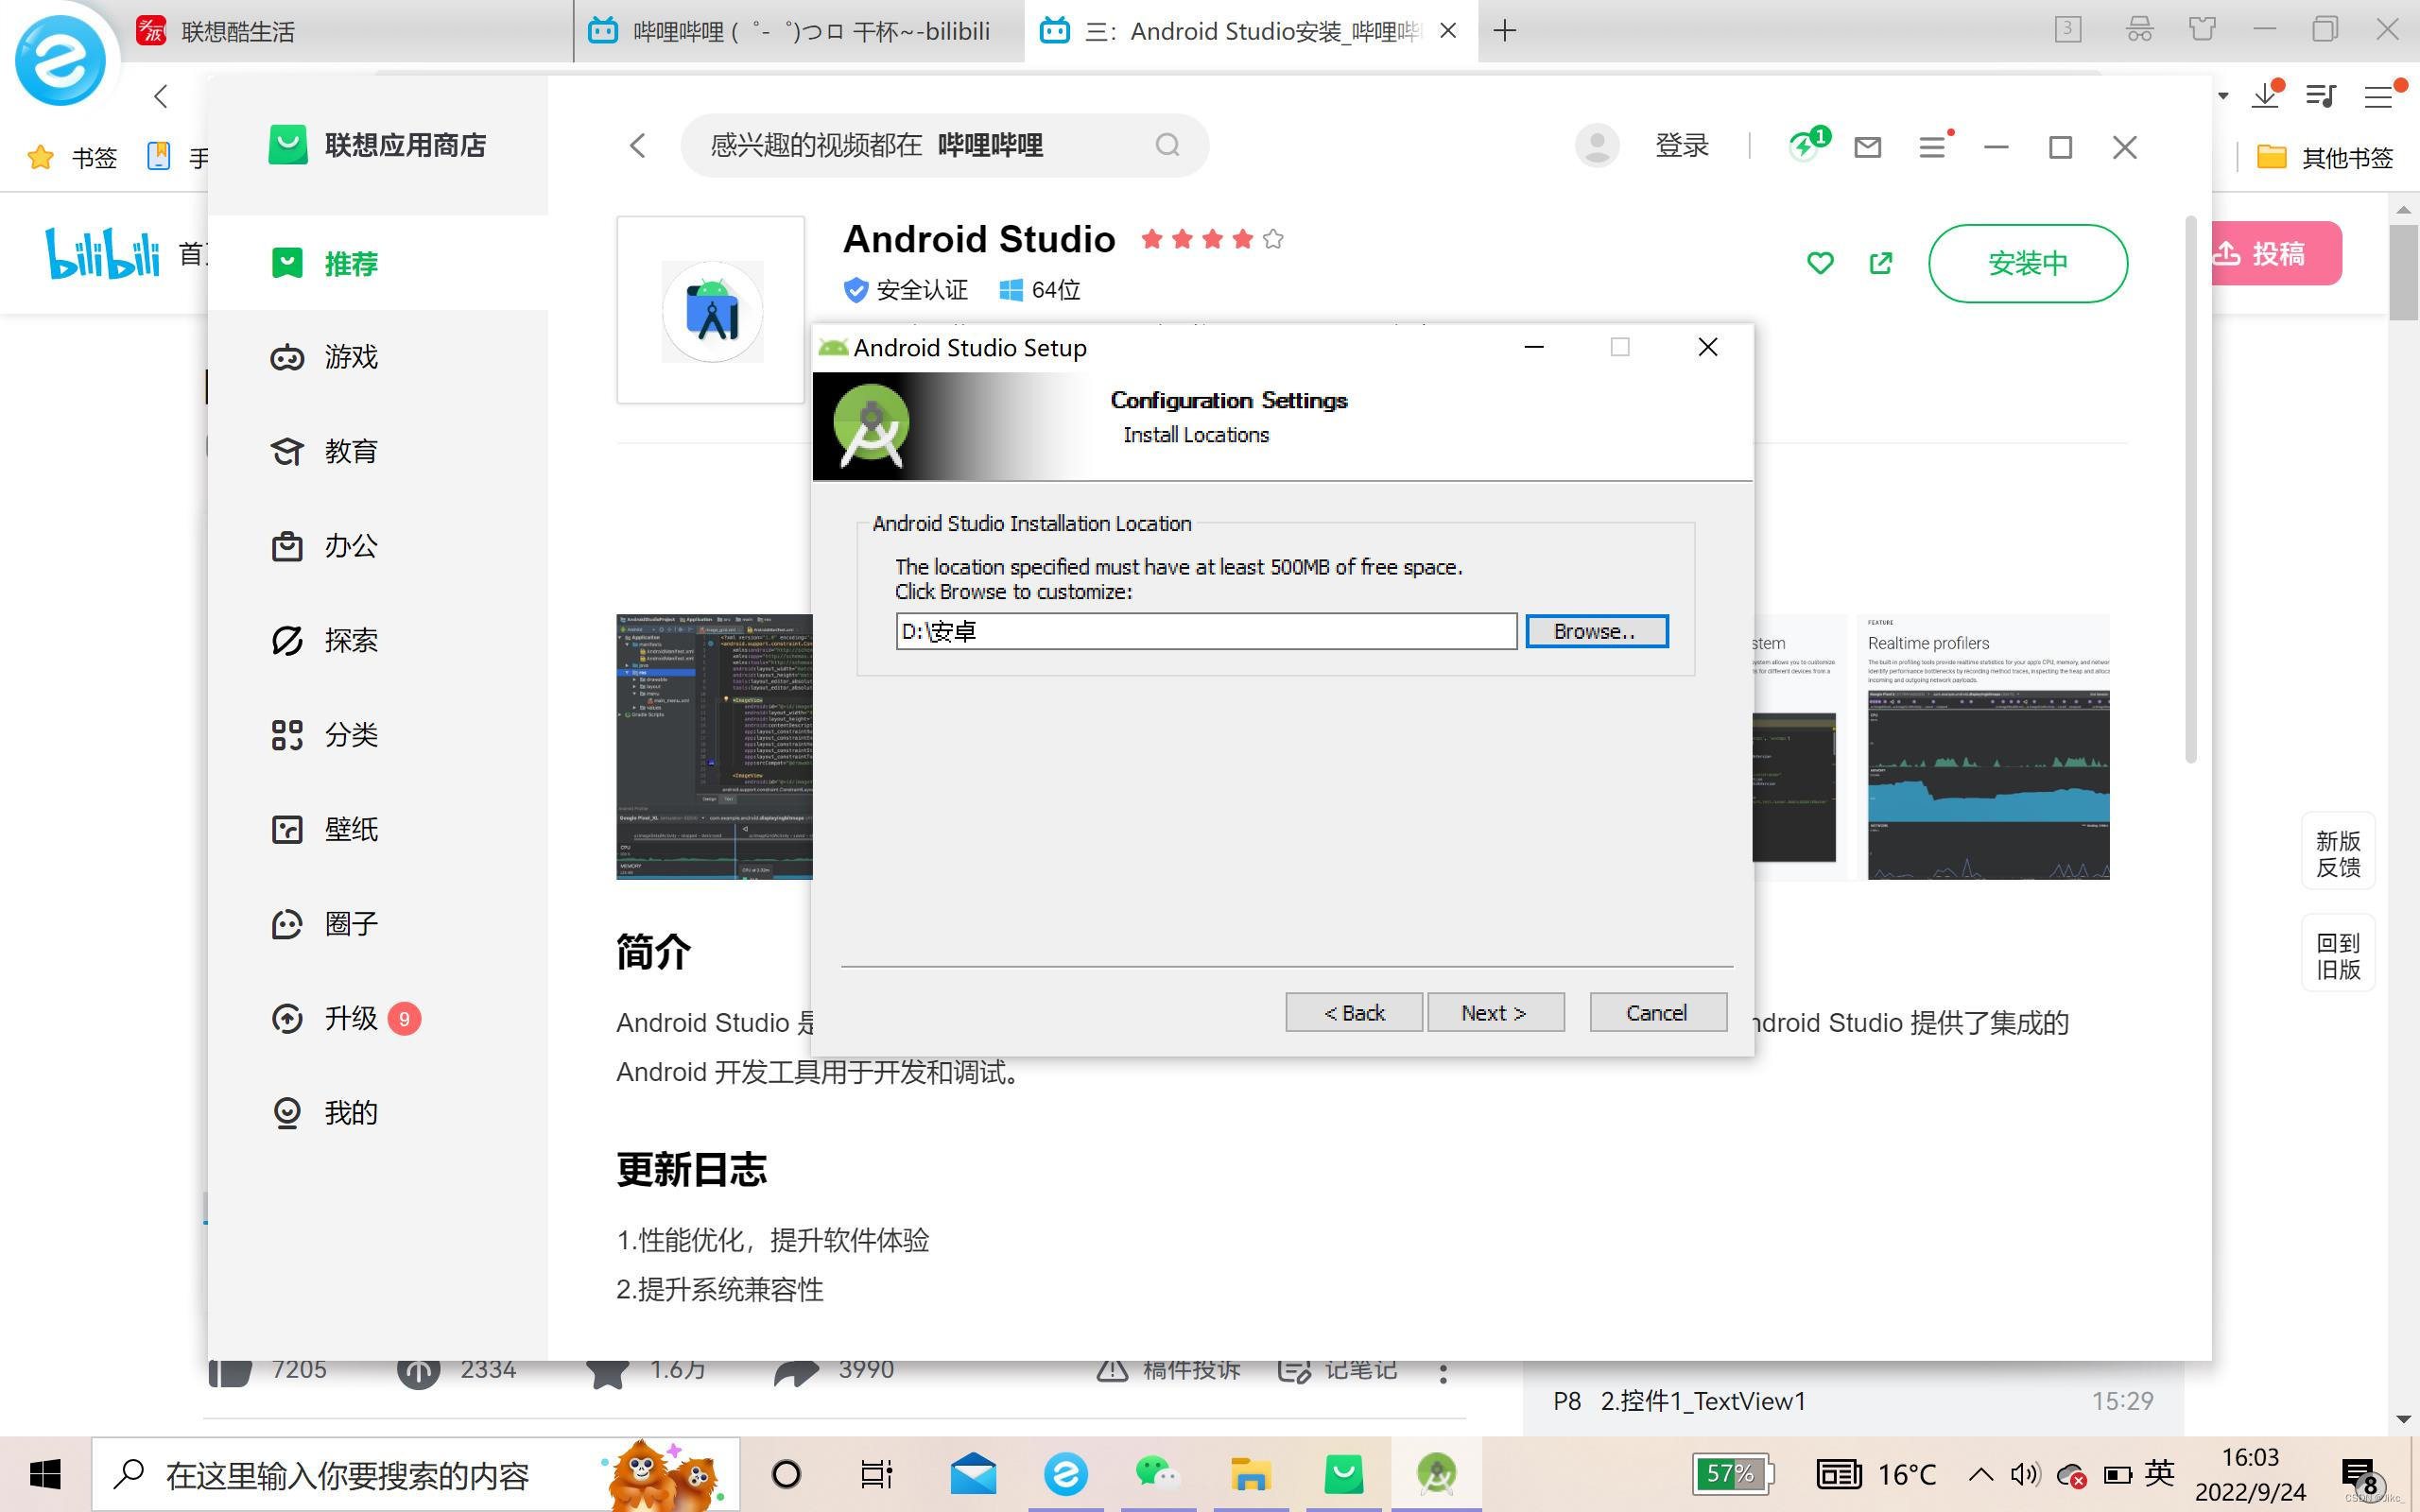
Task: Click 新版反馈 side button
Action: [2338, 853]
